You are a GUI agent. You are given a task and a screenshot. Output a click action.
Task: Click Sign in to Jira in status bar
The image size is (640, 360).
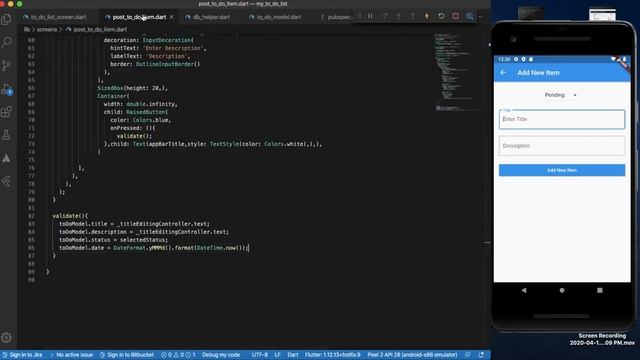(22, 355)
